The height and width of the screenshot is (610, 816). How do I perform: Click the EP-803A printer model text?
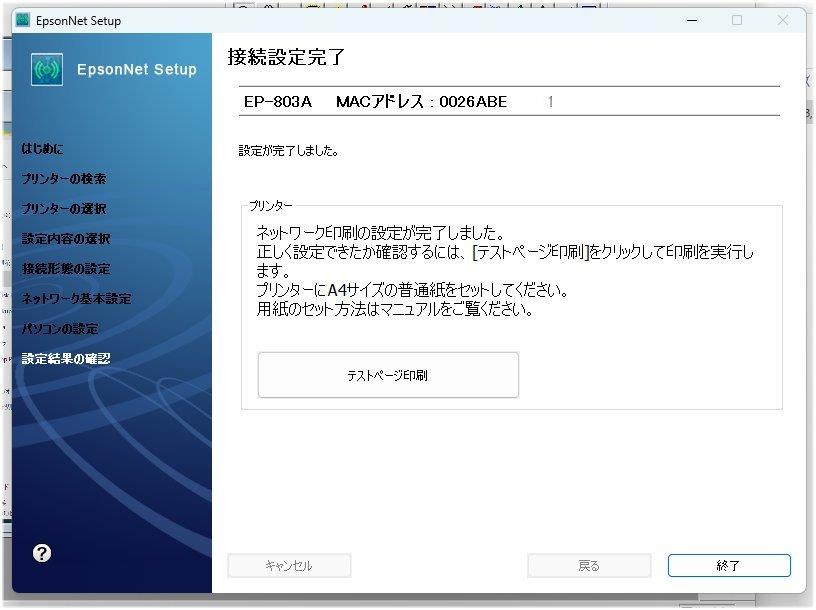pyautogui.click(x=277, y=101)
